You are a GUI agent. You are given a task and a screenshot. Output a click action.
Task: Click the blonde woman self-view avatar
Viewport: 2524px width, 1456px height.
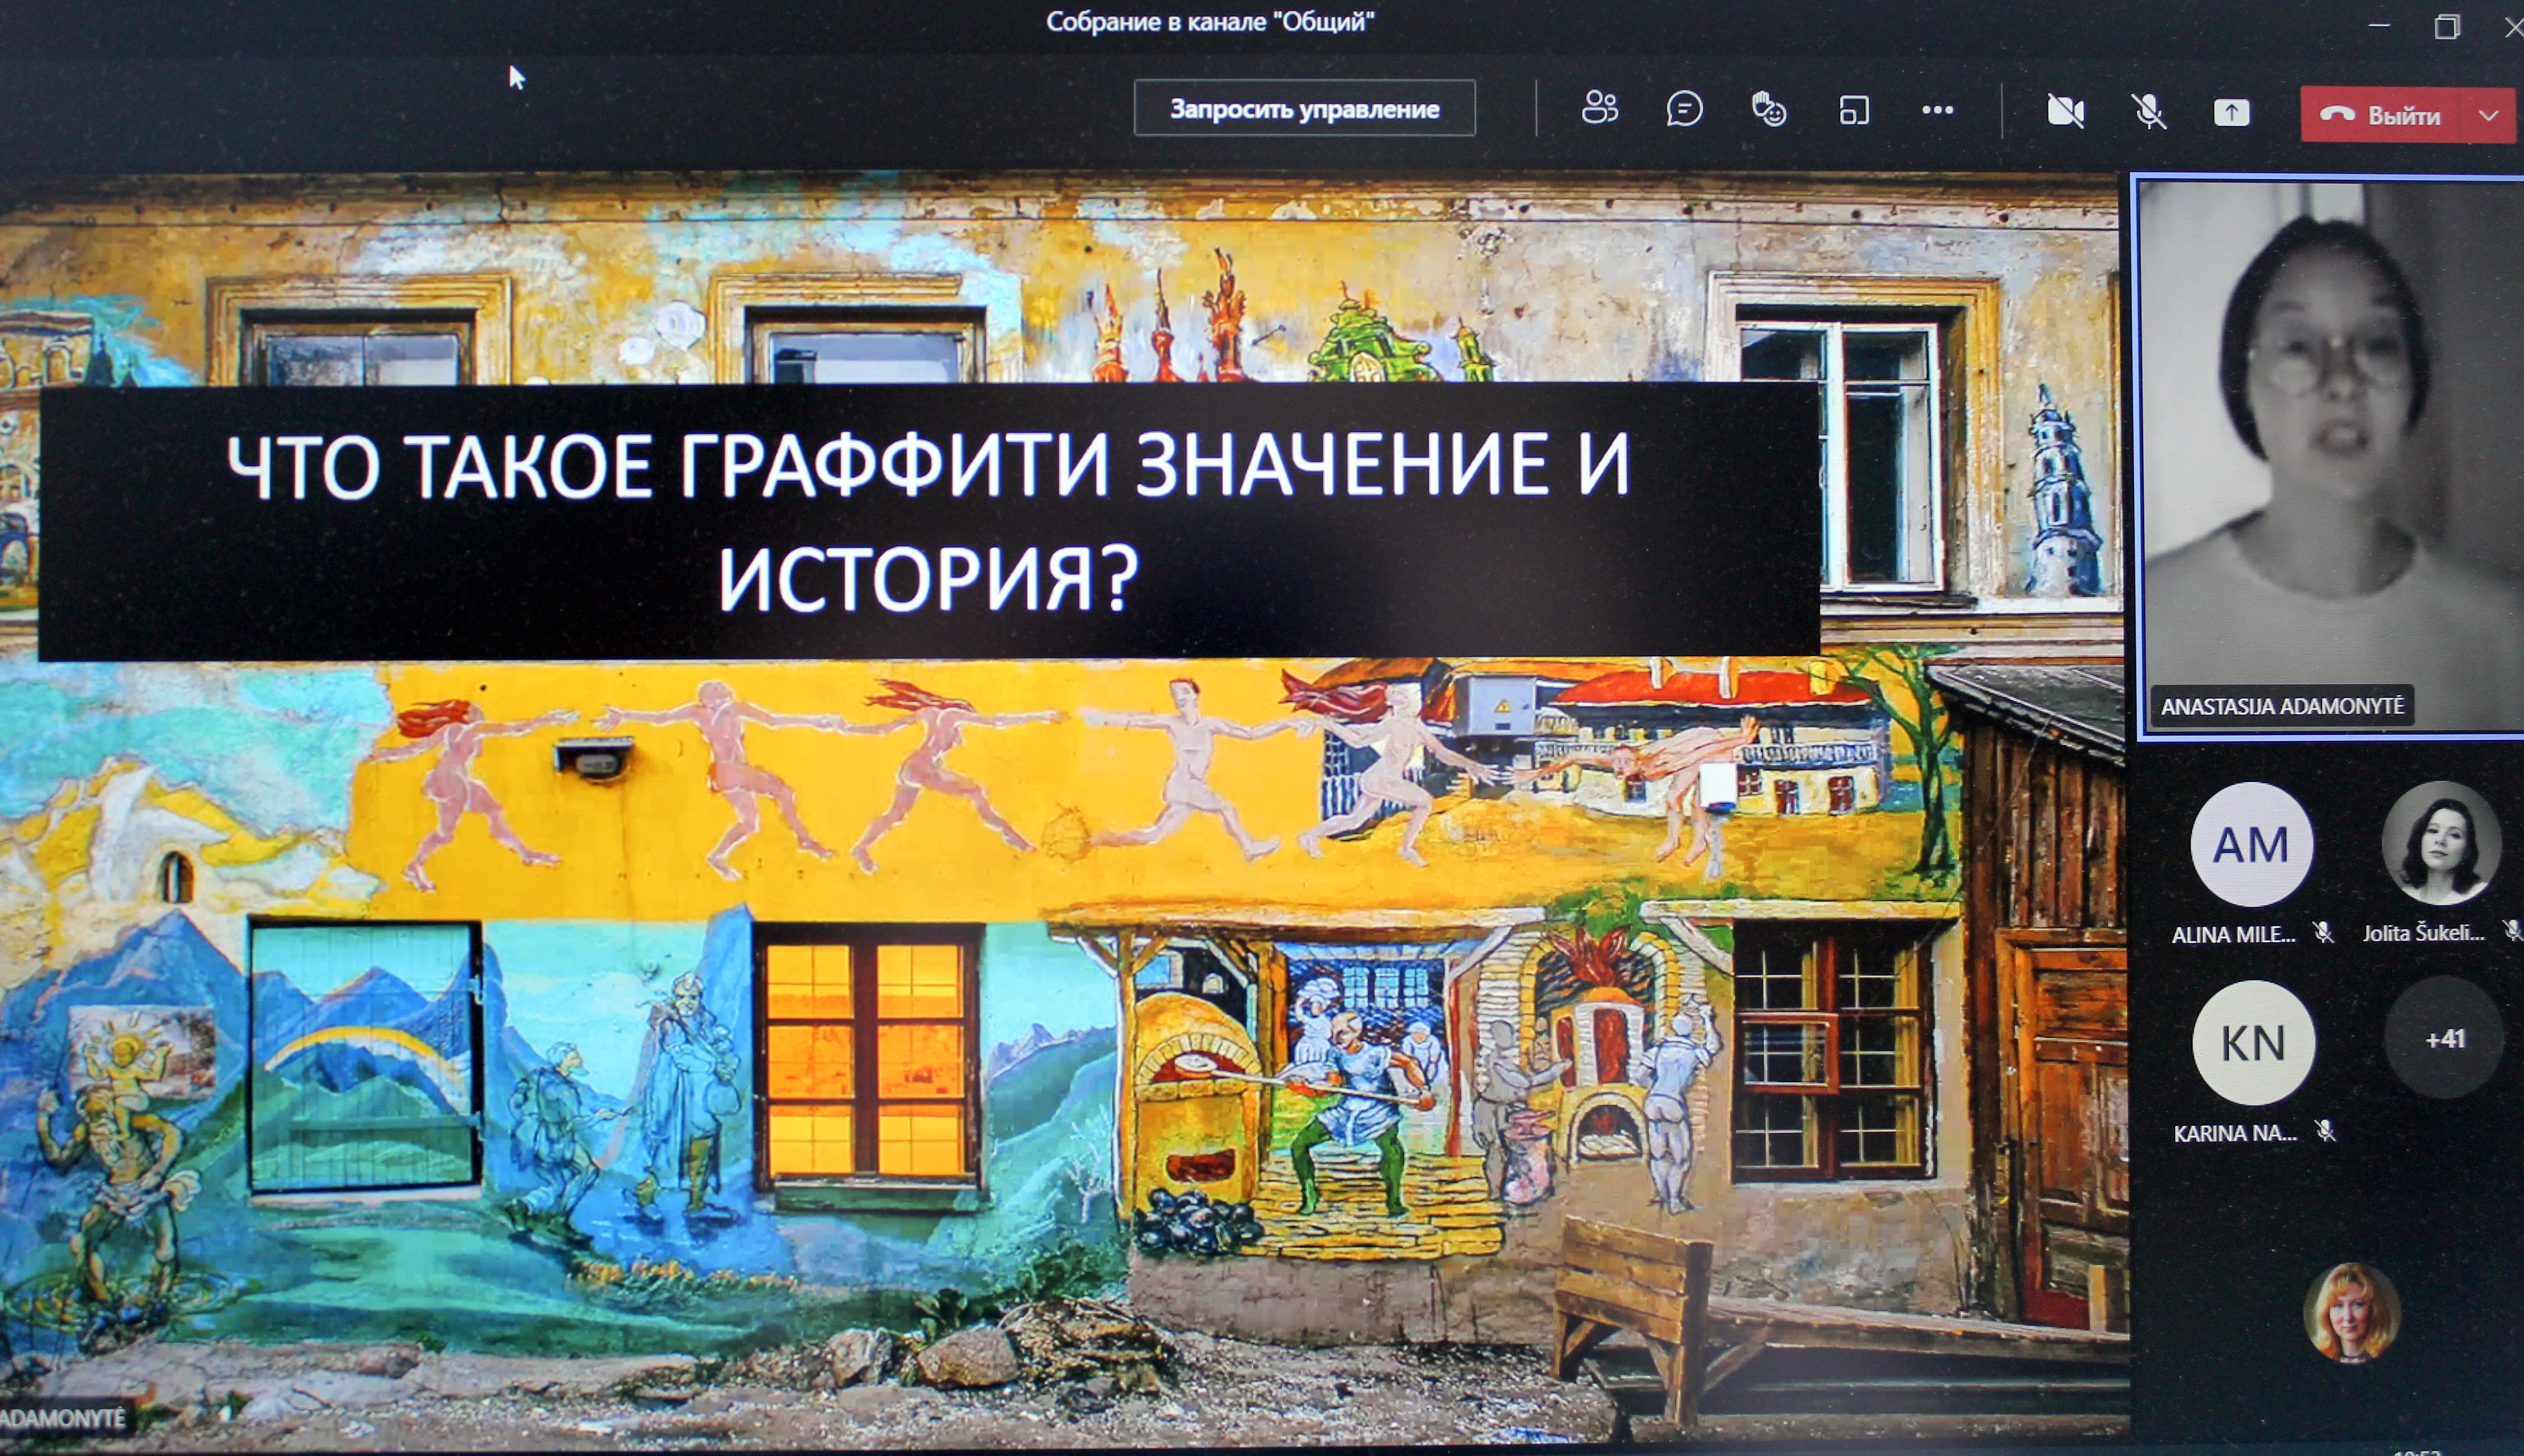pyautogui.click(x=2351, y=1313)
